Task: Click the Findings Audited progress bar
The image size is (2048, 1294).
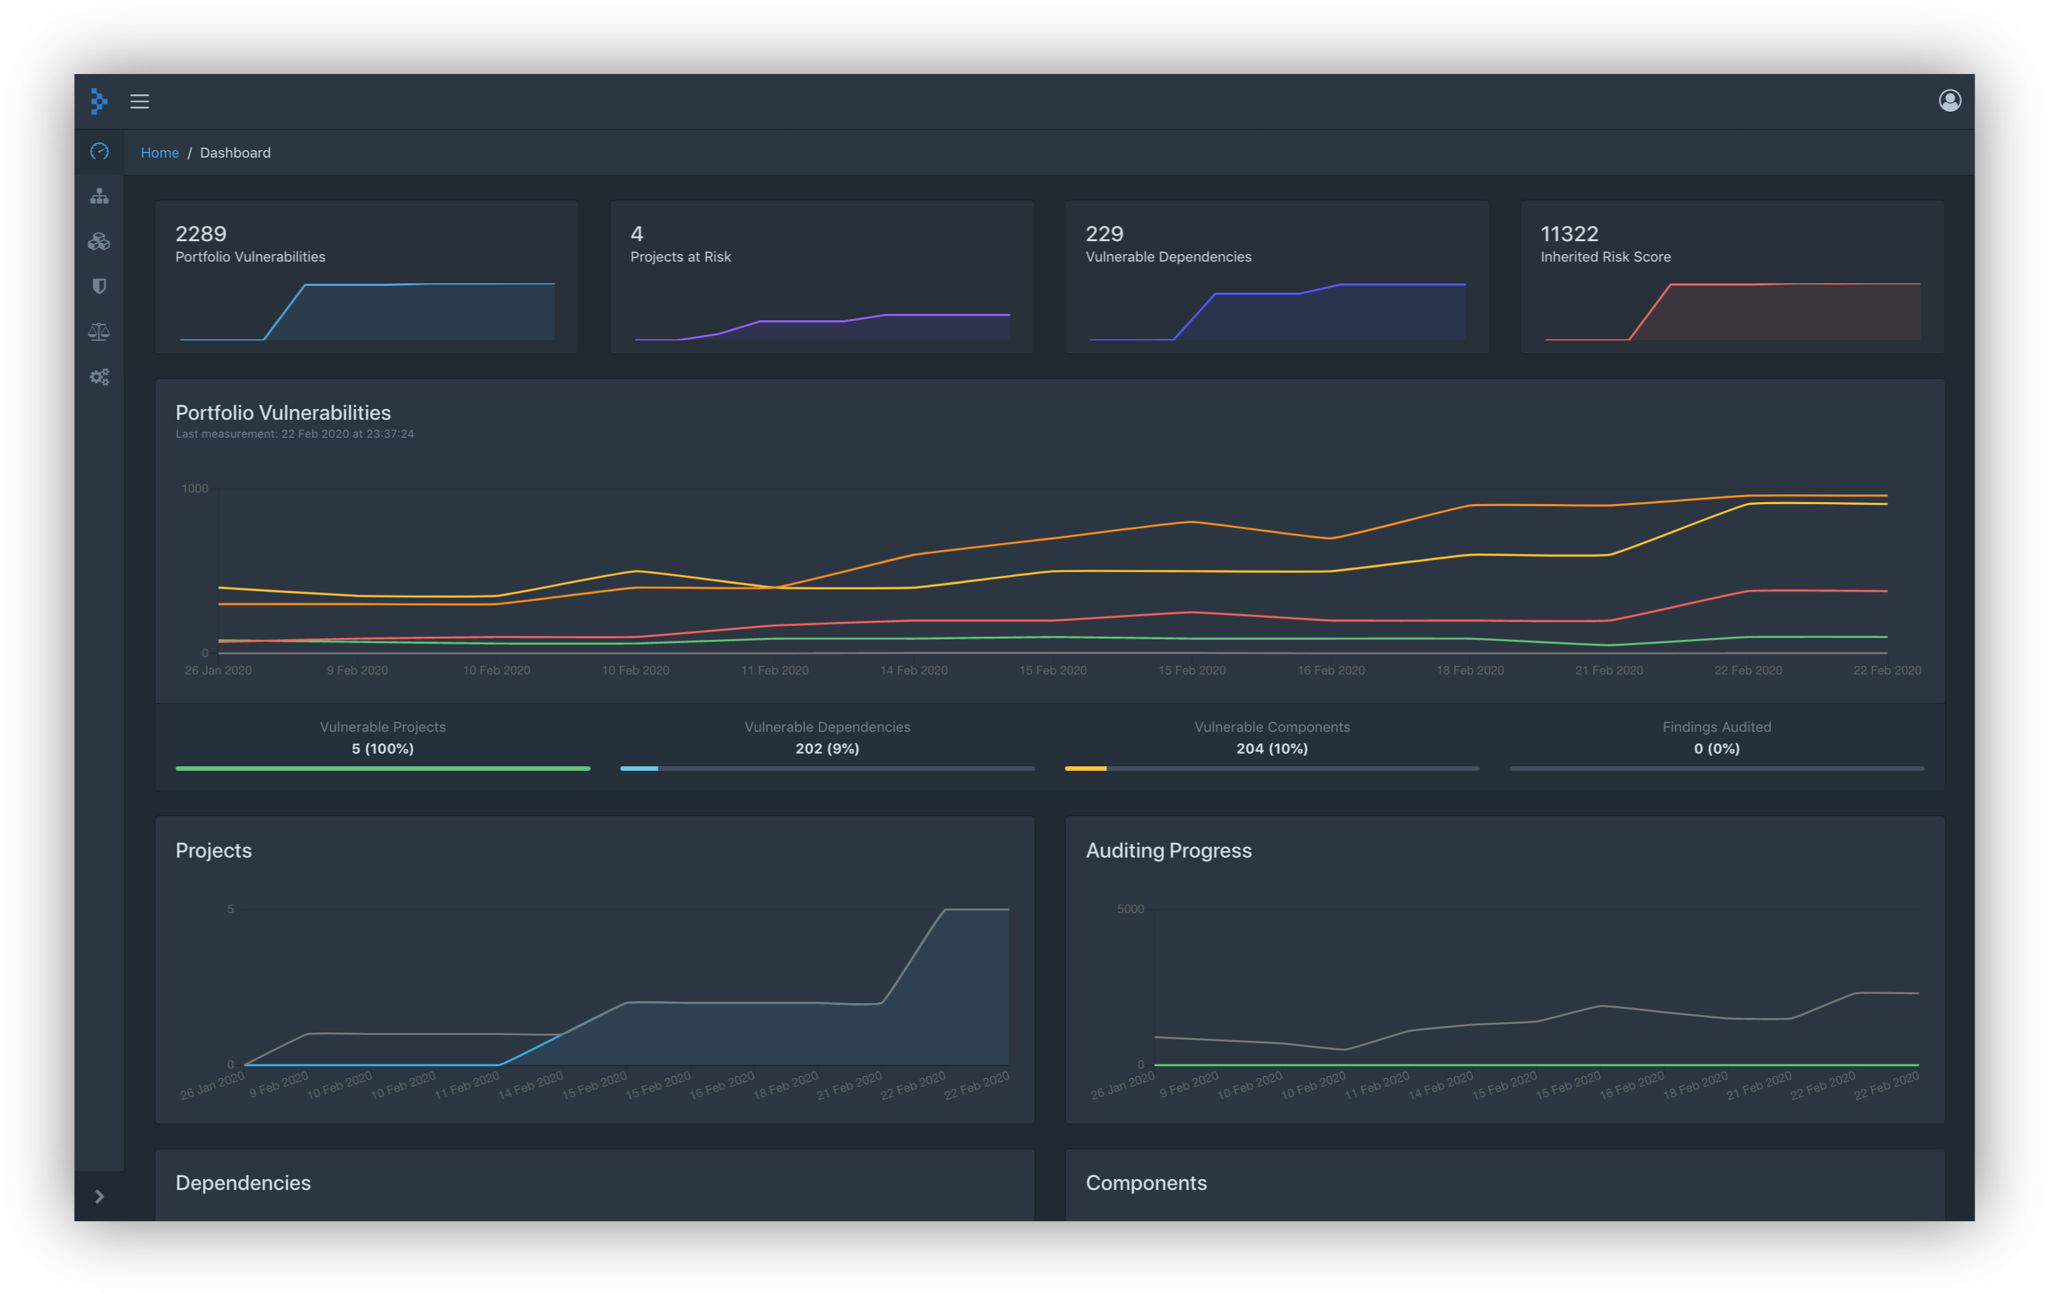Action: 1717,768
